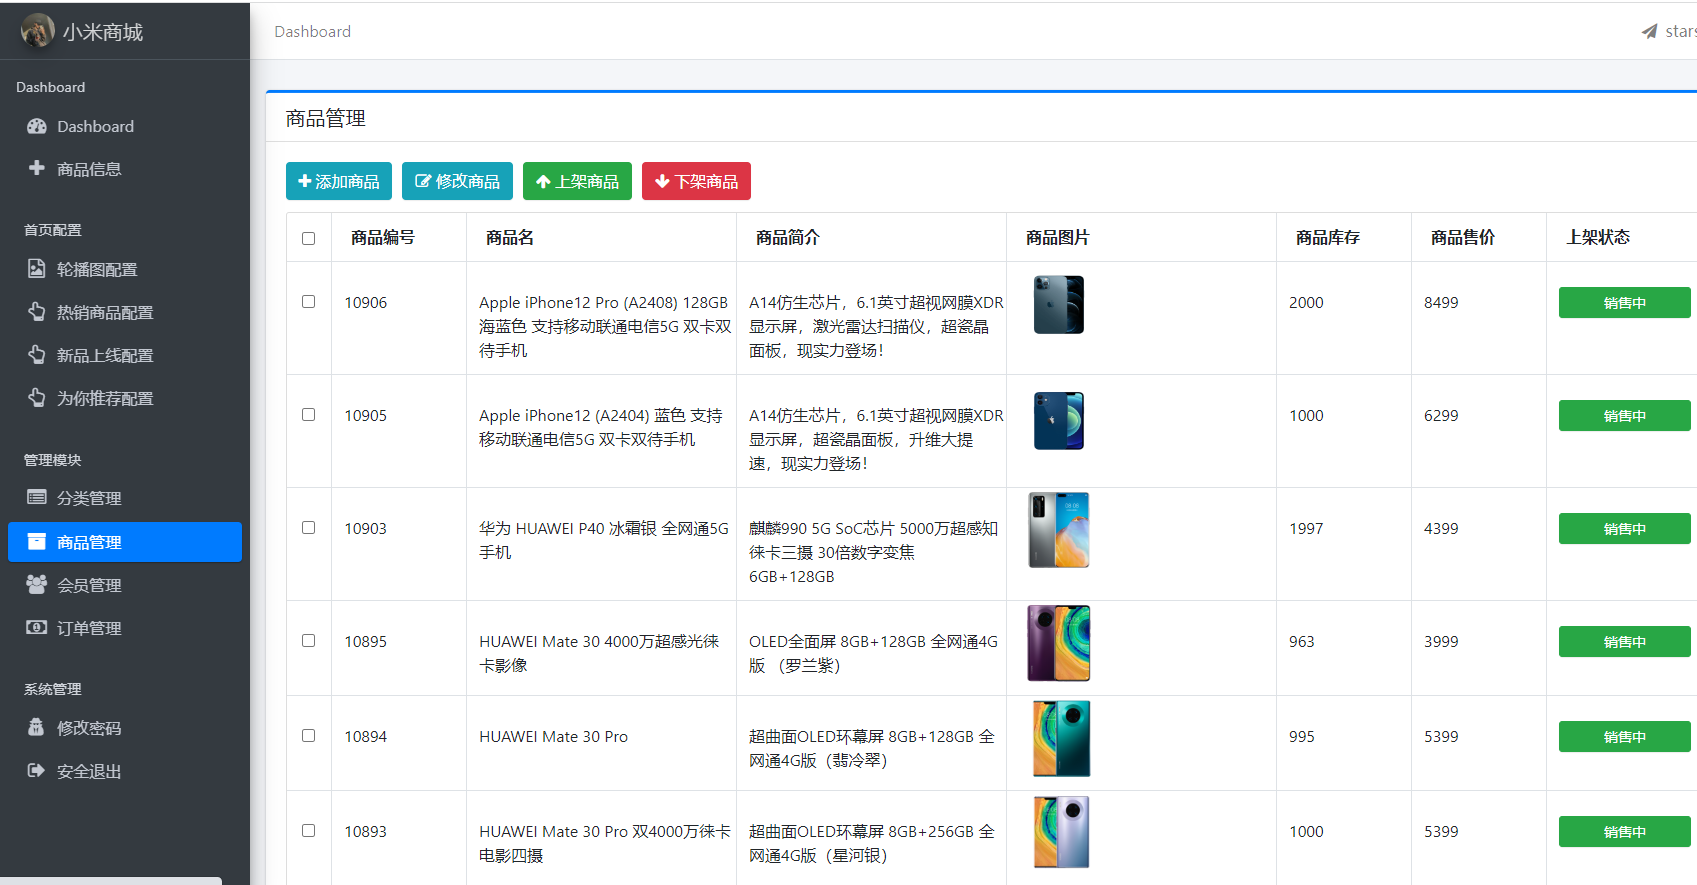Screen dimensions: 1697x885
Task: Open product 10893 image thumbnail
Action: click(x=1061, y=832)
